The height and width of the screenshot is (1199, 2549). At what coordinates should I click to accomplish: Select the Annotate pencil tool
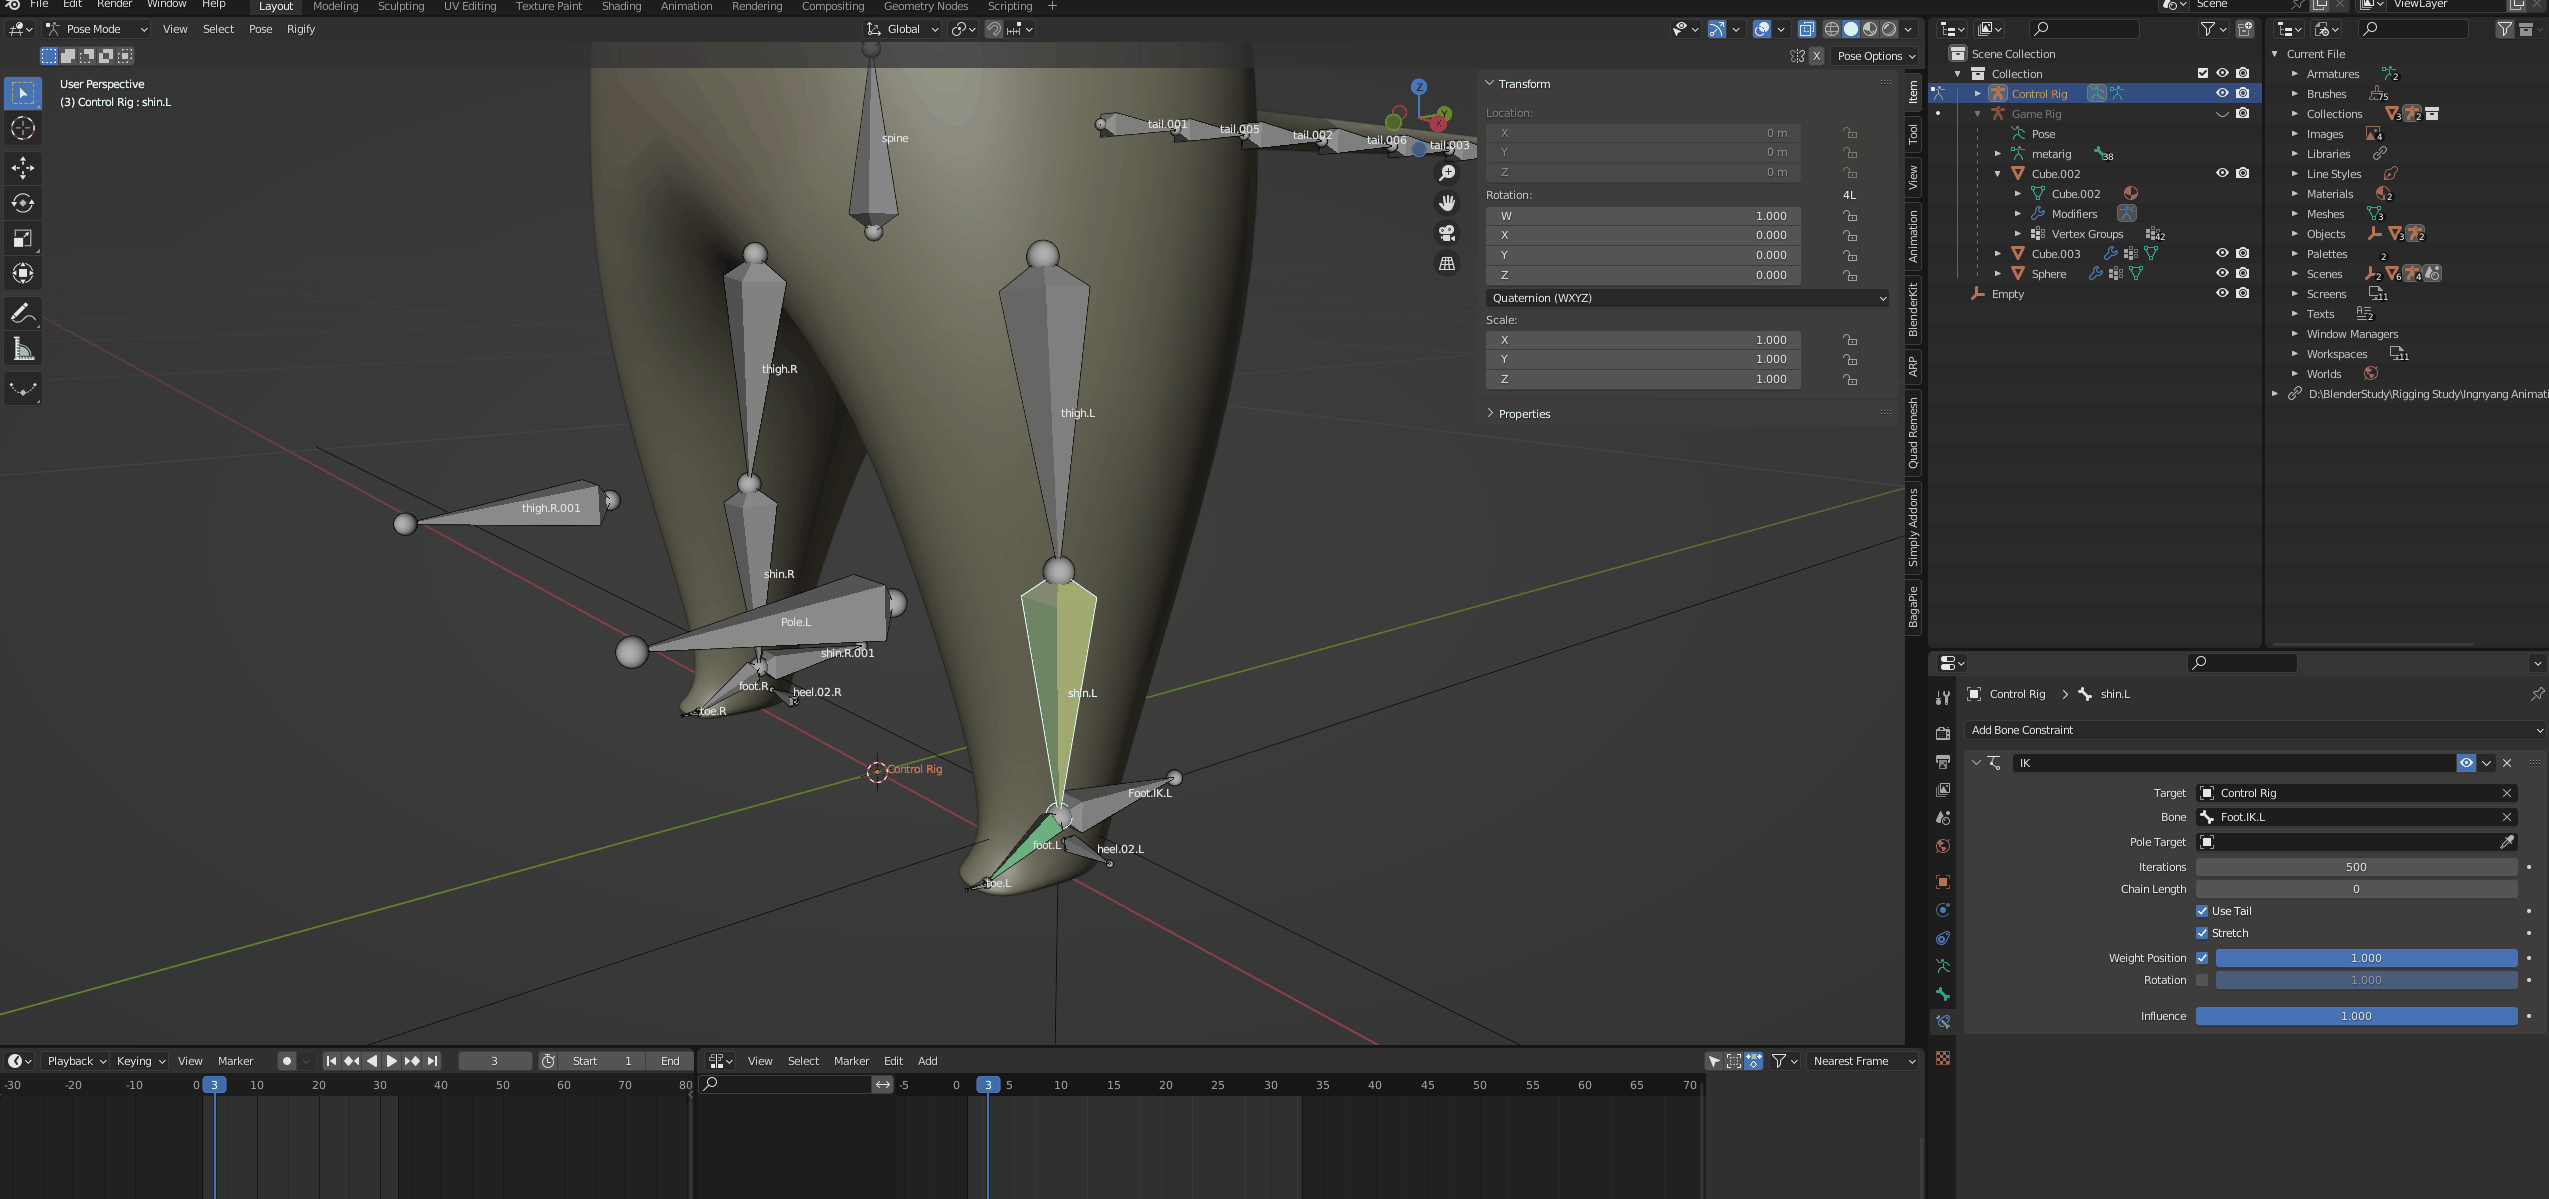click(22, 313)
